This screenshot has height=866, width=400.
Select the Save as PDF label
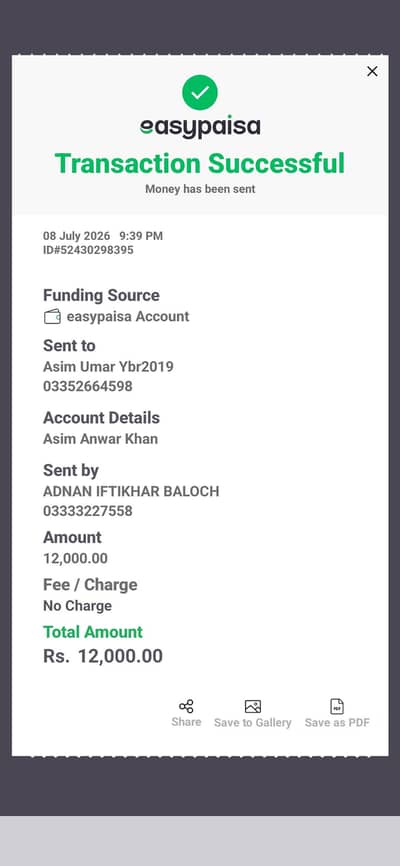pyautogui.click(x=337, y=722)
